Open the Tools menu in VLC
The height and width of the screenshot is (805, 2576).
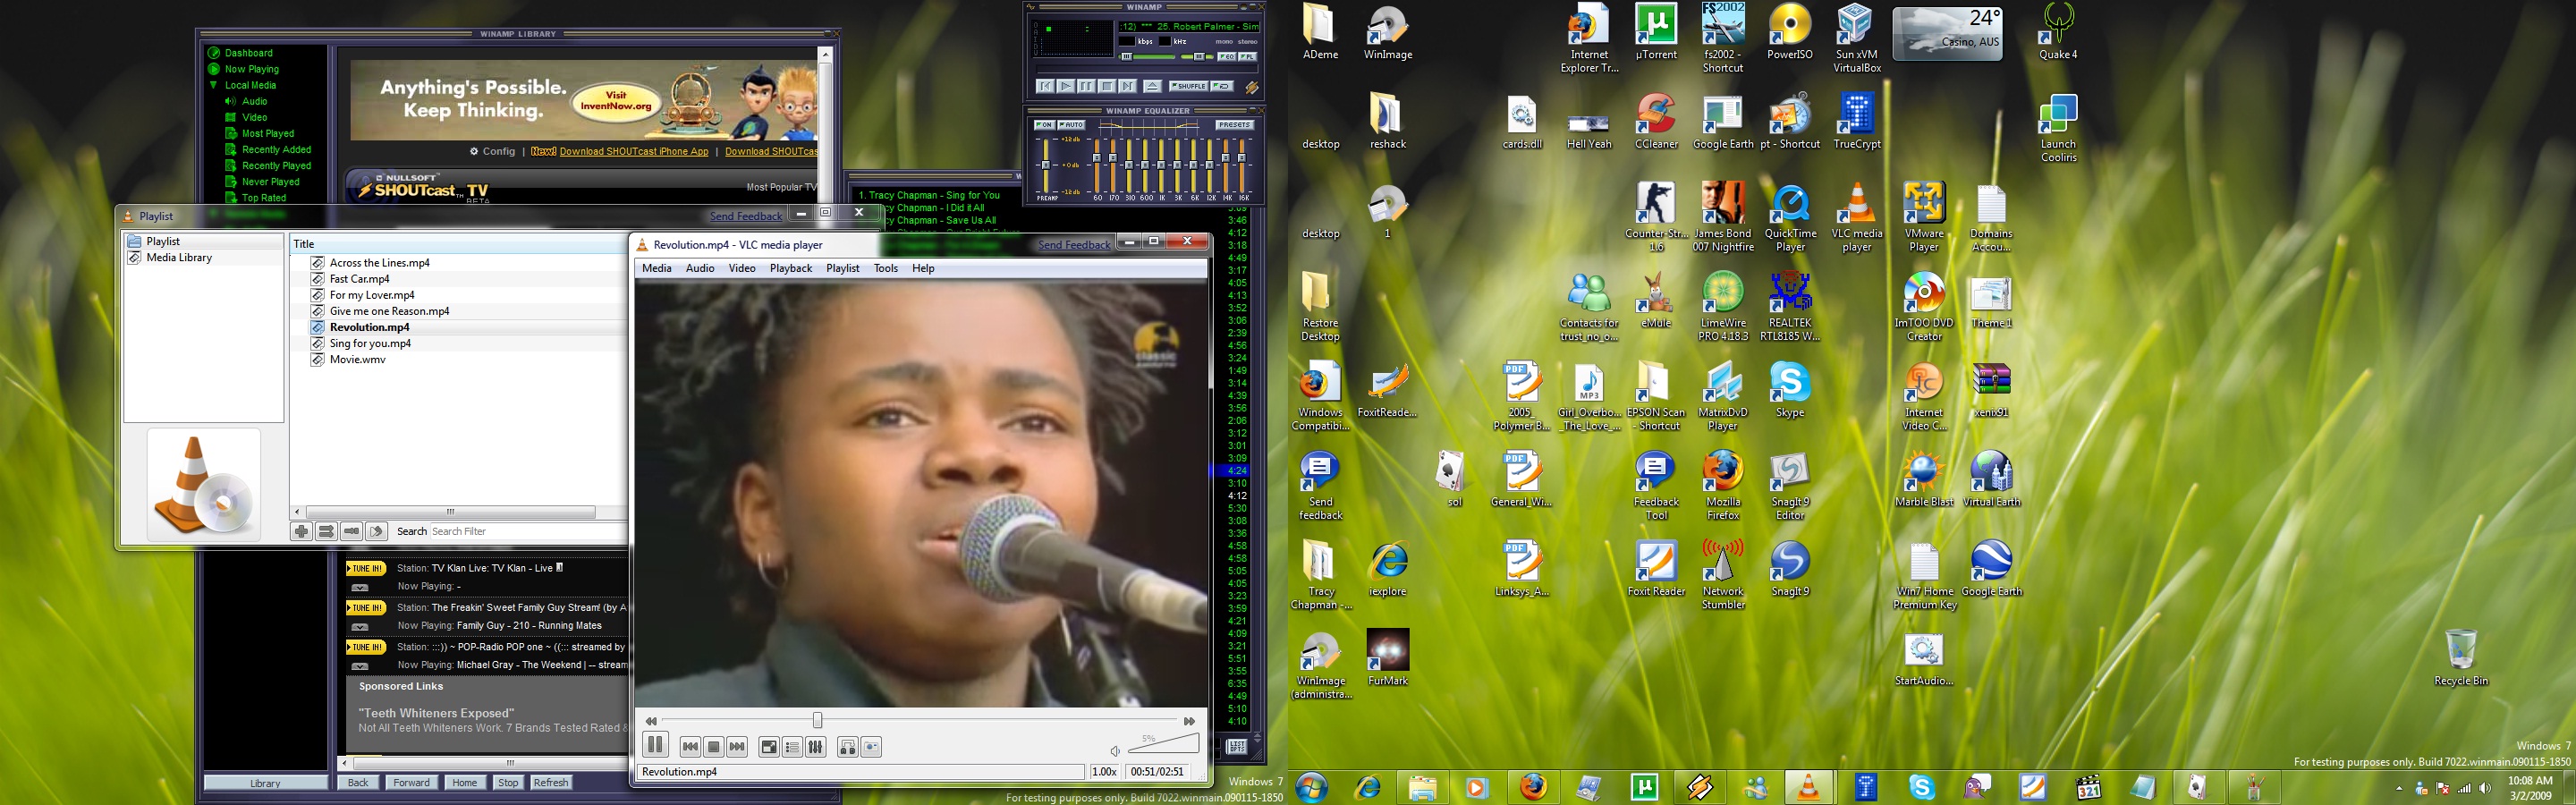click(x=885, y=268)
